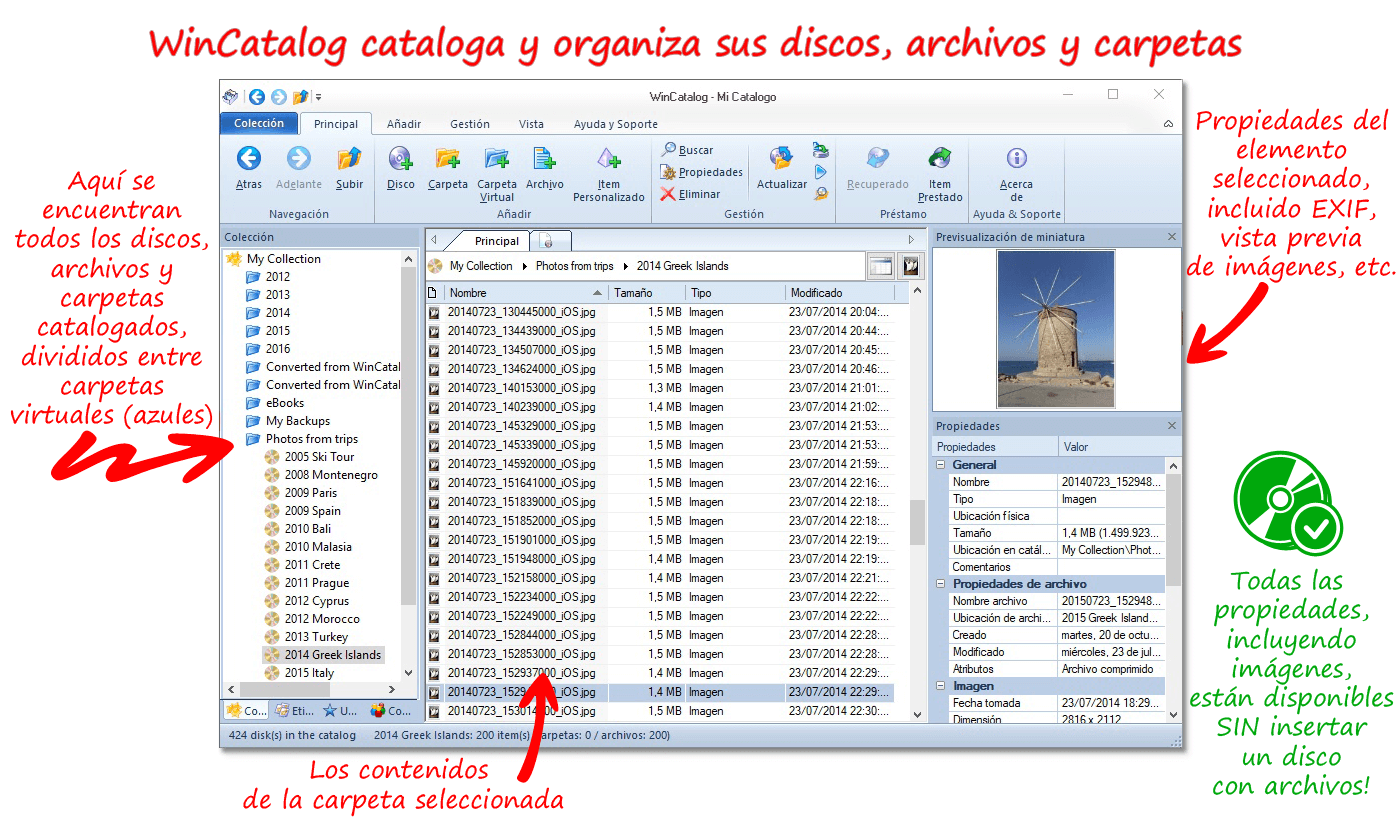
Task: Open the Etiquetas tag panel tab
Action: (295, 711)
